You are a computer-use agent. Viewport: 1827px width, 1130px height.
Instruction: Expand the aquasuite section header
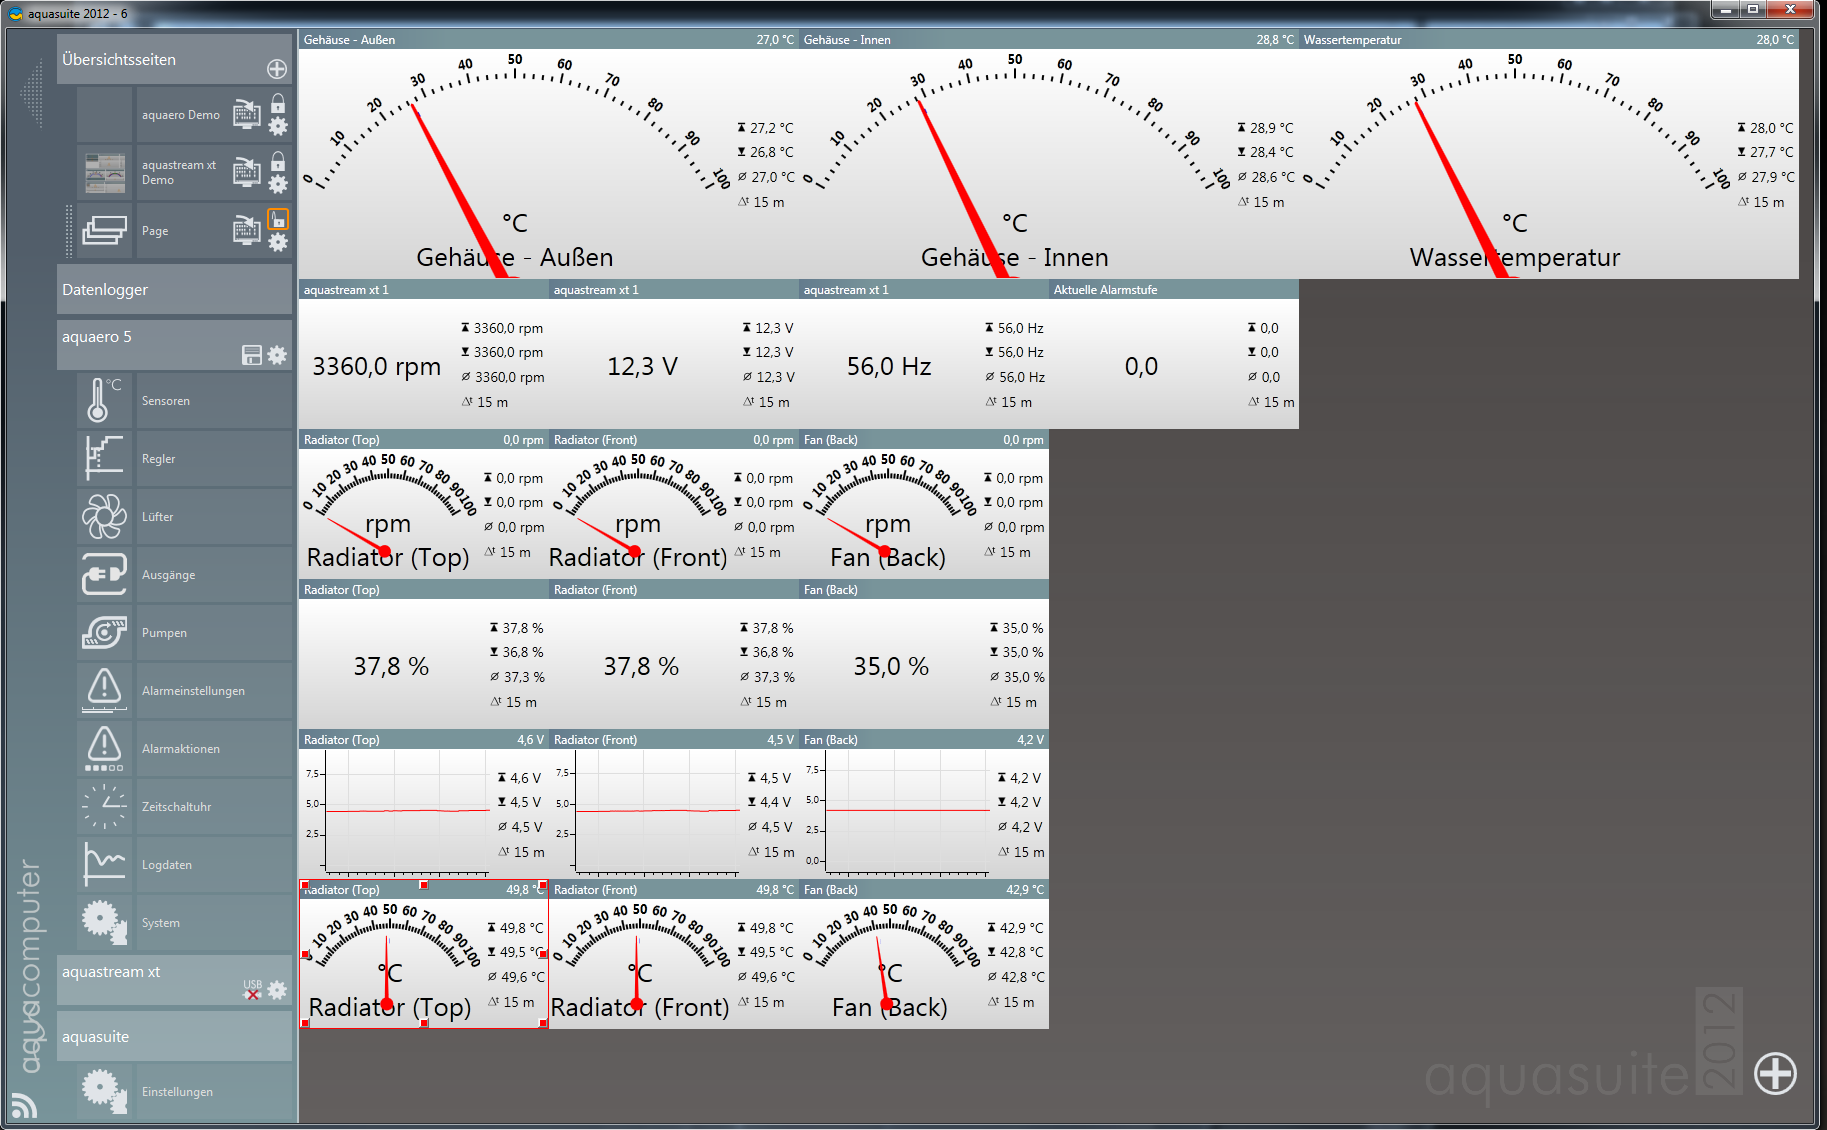click(174, 1037)
